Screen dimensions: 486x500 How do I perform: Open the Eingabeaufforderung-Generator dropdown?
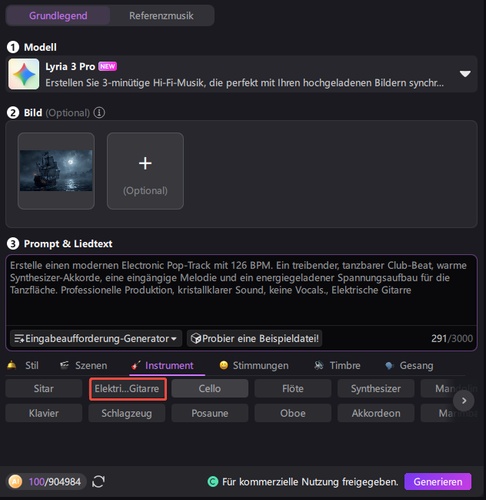coord(96,339)
